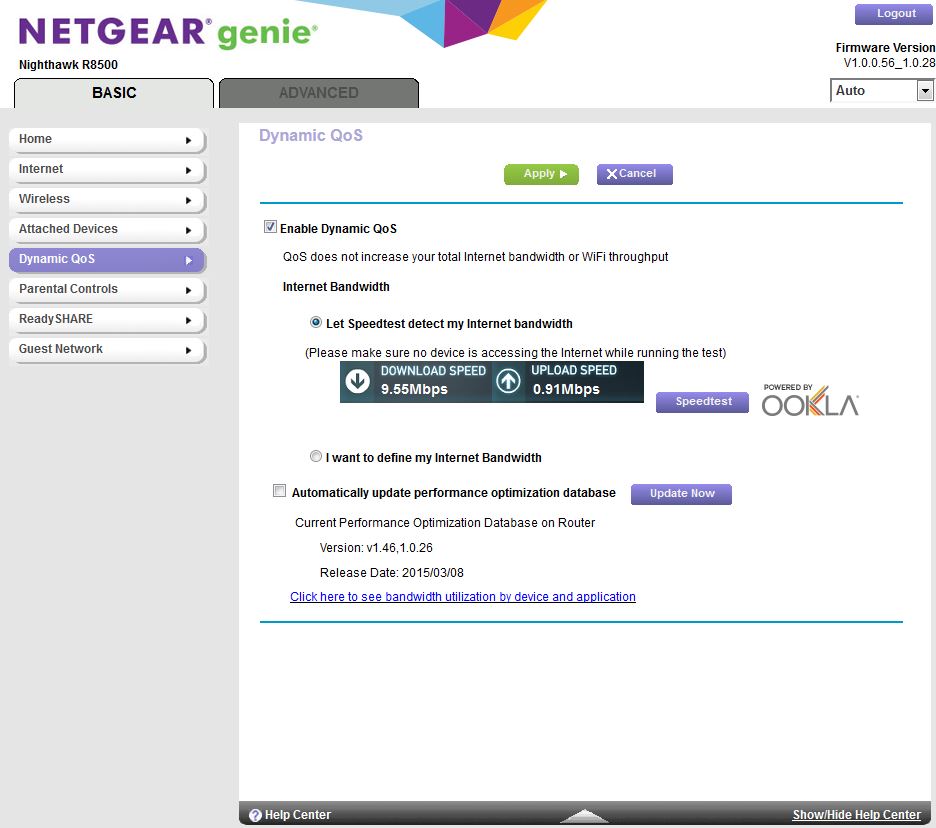The image size is (936, 828).
Task: Click the Attached Devices menu arrow
Action: click(189, 230)
